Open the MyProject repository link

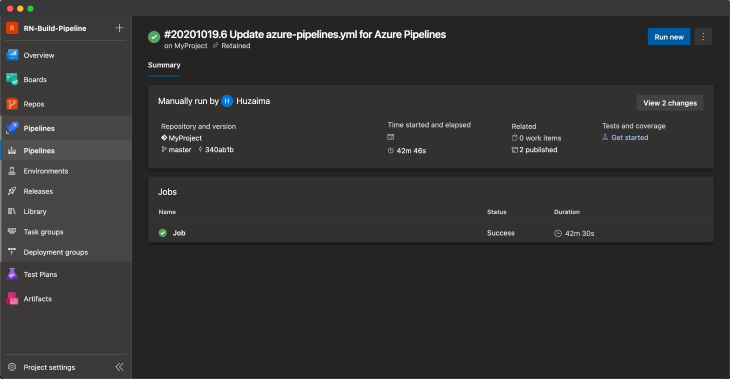tap(185, 138)
